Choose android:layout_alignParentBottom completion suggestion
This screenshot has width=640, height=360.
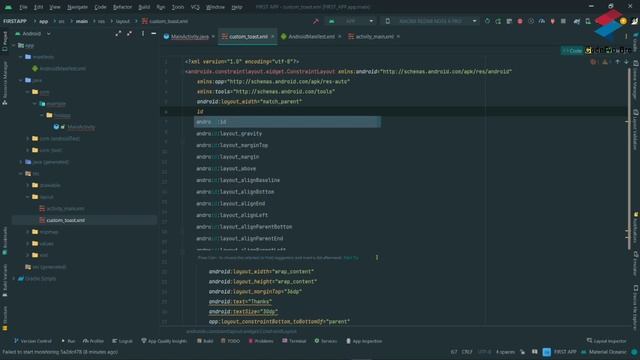click(x=287, y=227)
